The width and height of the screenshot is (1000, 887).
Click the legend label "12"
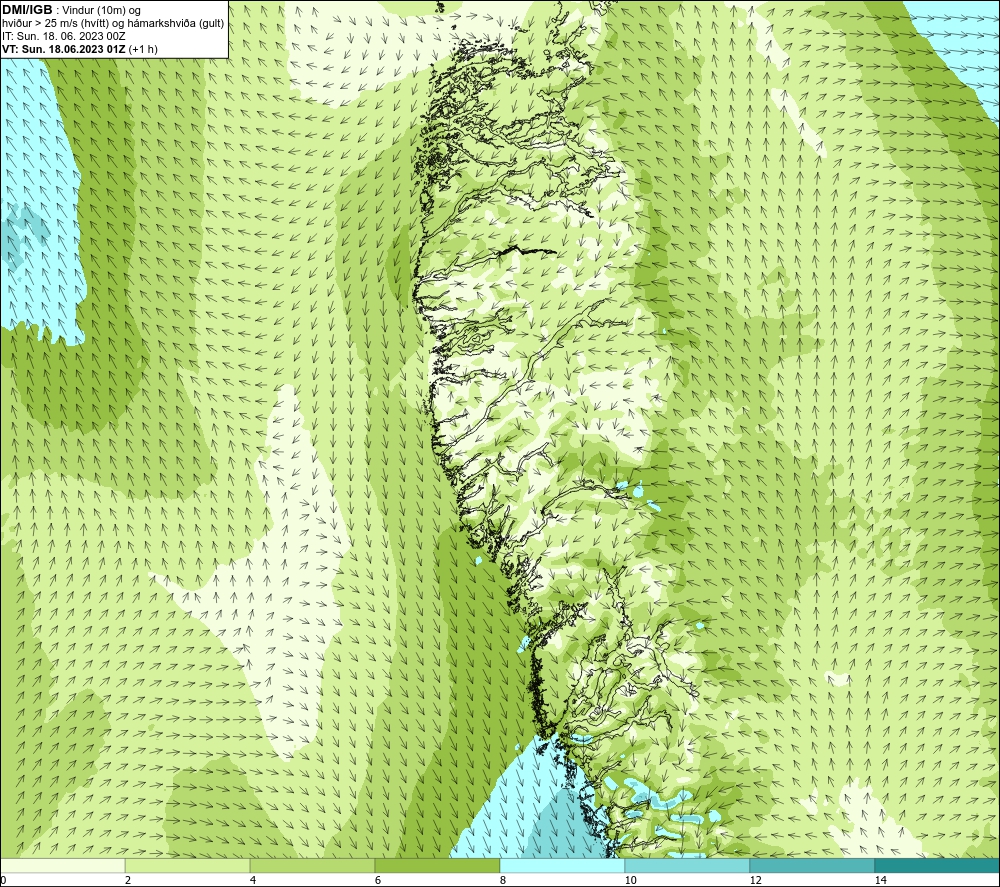tap(755, 880)
